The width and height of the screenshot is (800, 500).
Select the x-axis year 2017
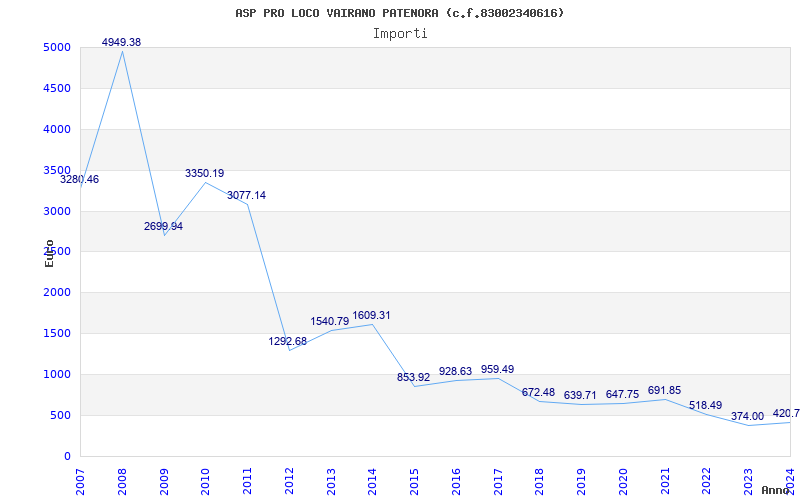pos(498,482)
